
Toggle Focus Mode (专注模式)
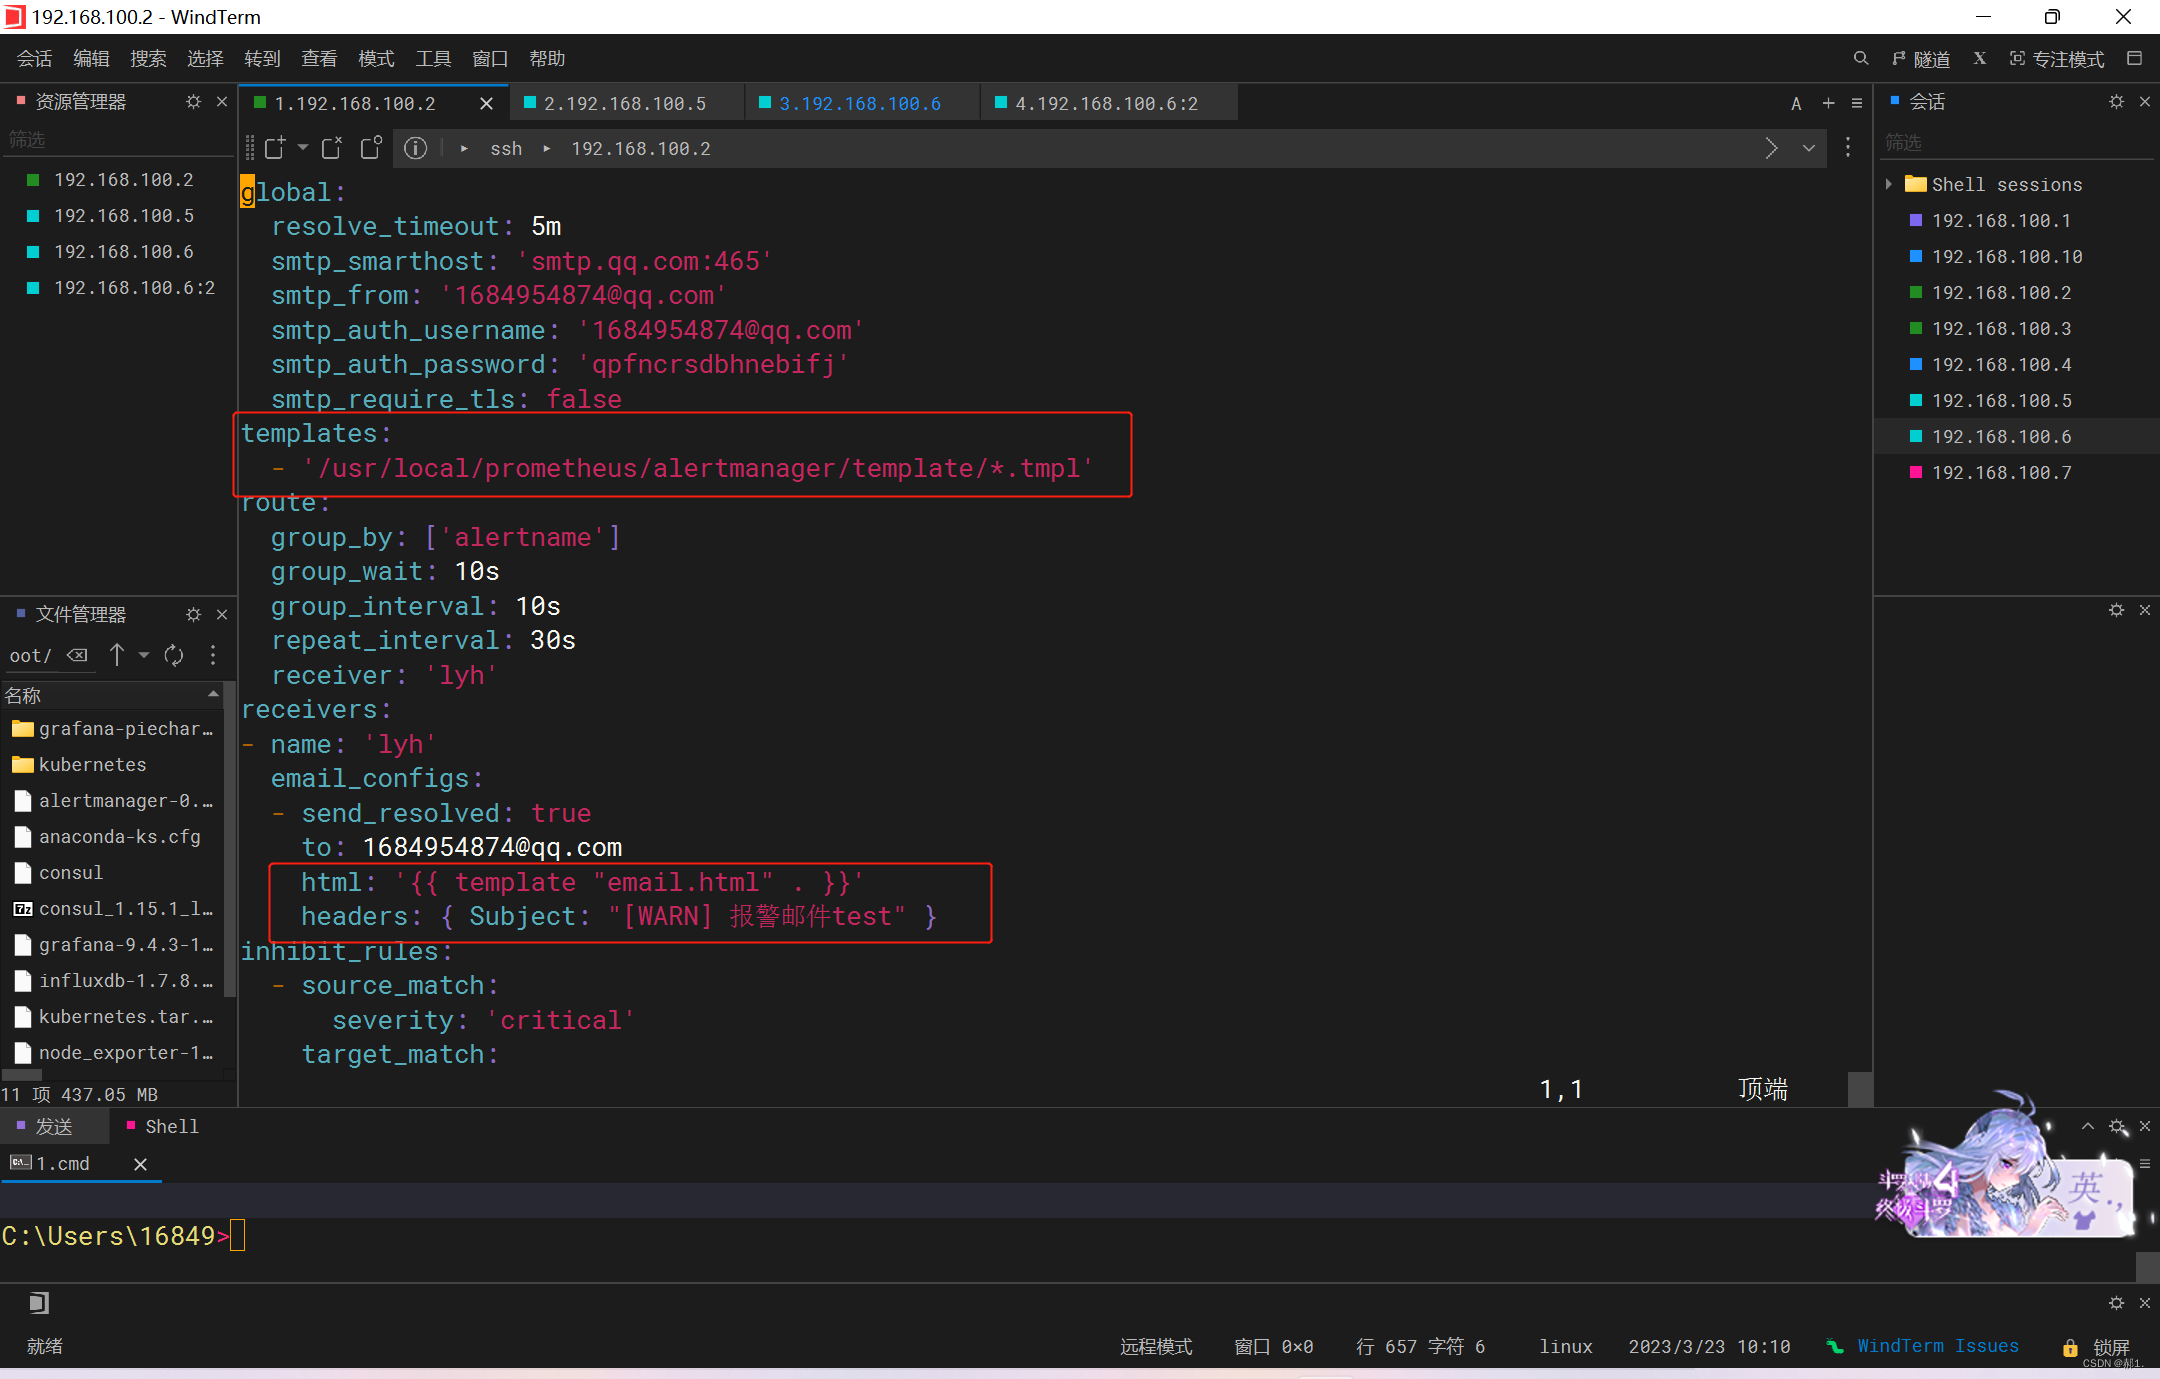[x=2056, y=59]
